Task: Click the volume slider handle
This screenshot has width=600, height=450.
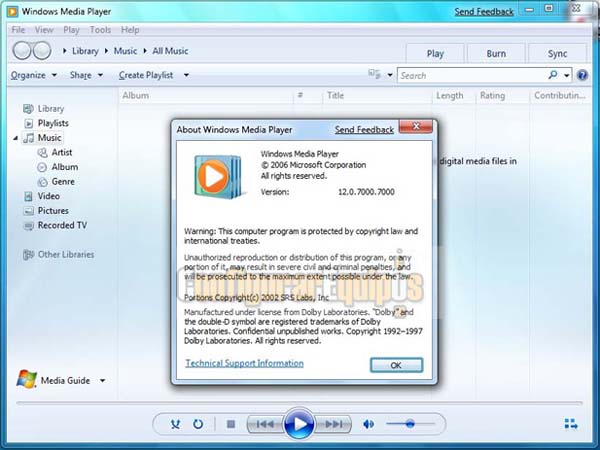Action: tap(410, 424)
